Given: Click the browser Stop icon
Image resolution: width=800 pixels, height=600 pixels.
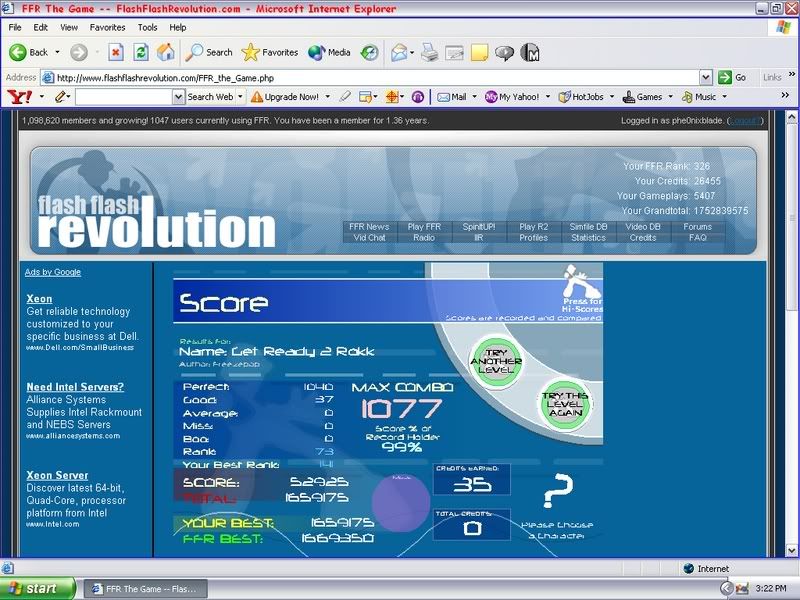Looking at the screenshot, I should pyautogui.click(x=116, y=52).
